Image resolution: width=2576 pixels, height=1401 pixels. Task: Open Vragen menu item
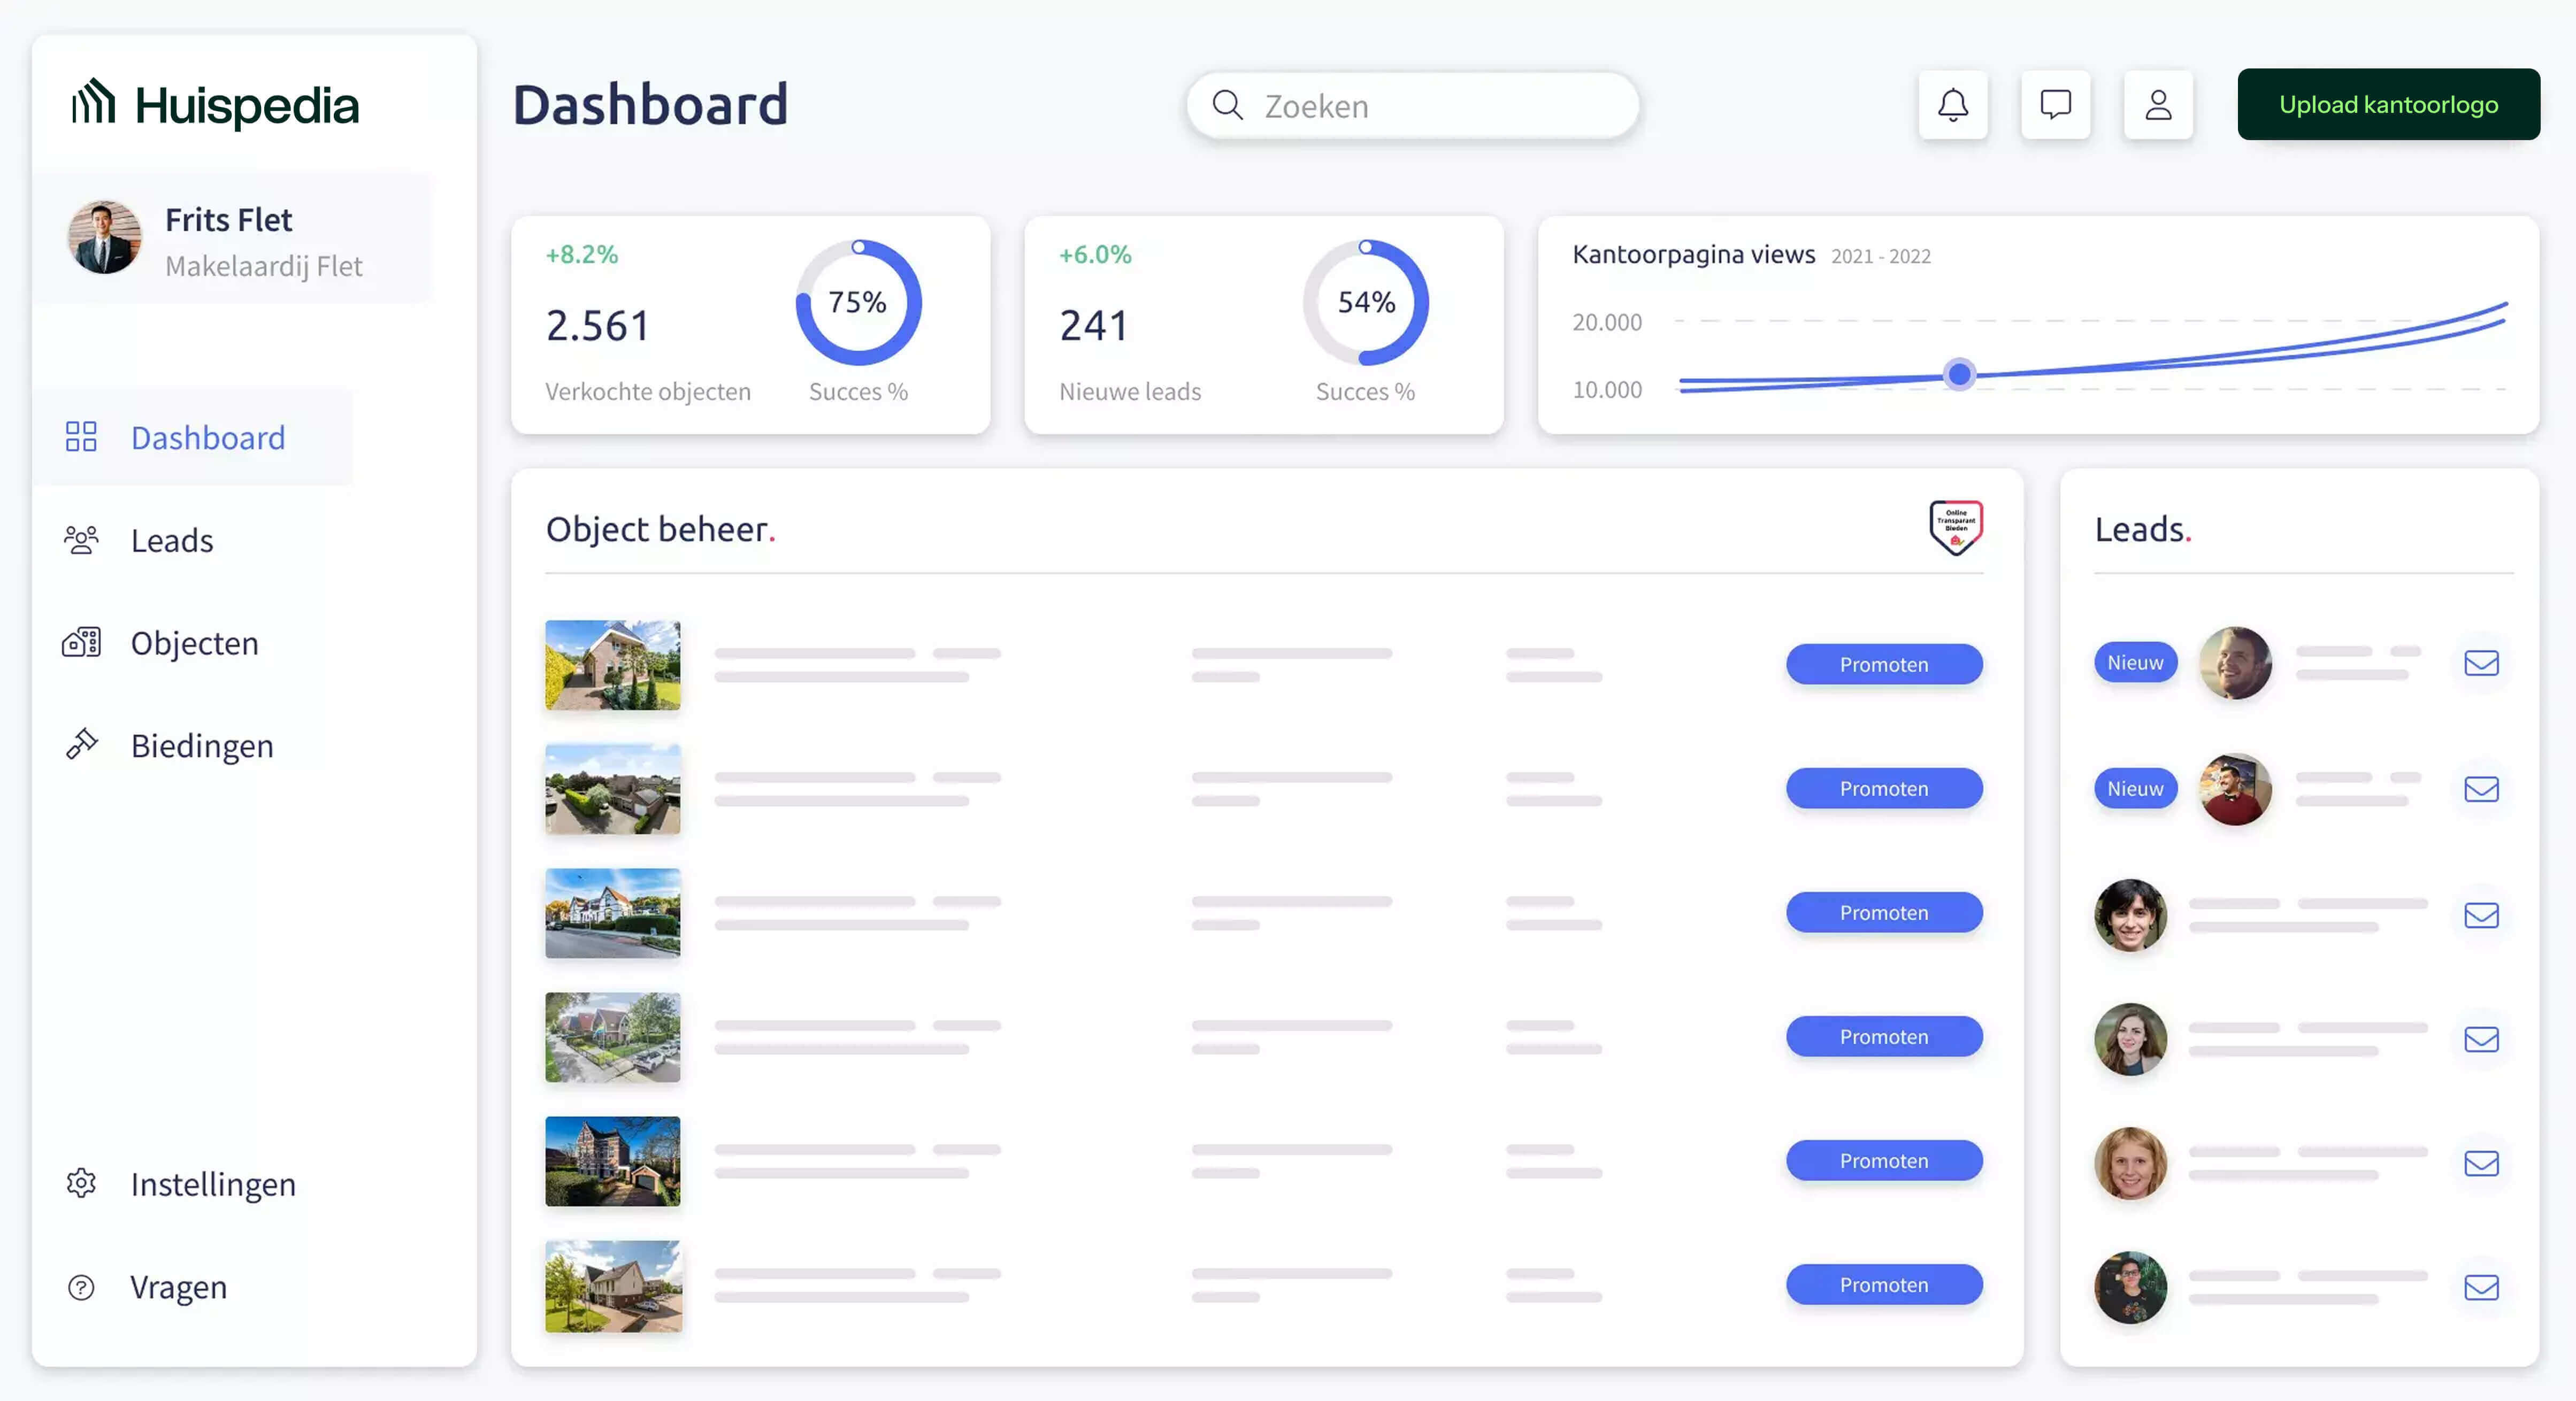tap(178, 1287)
